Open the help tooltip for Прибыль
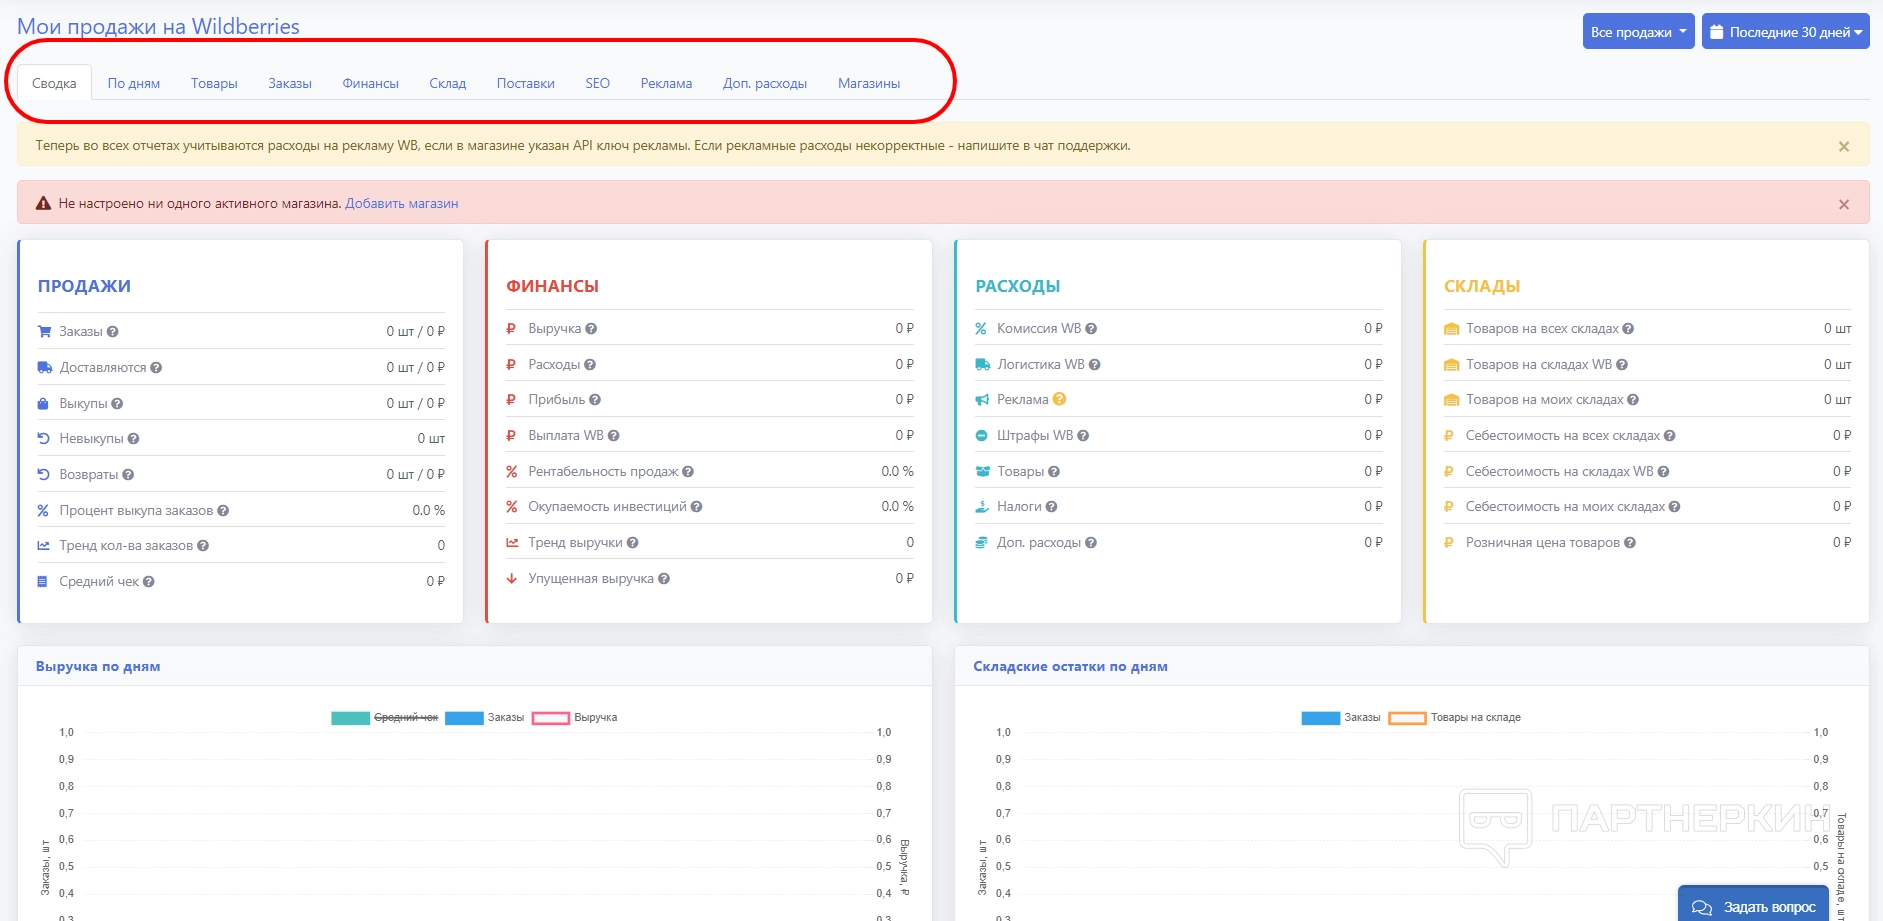Screen dimensions: 1883x921 [595, 400]
